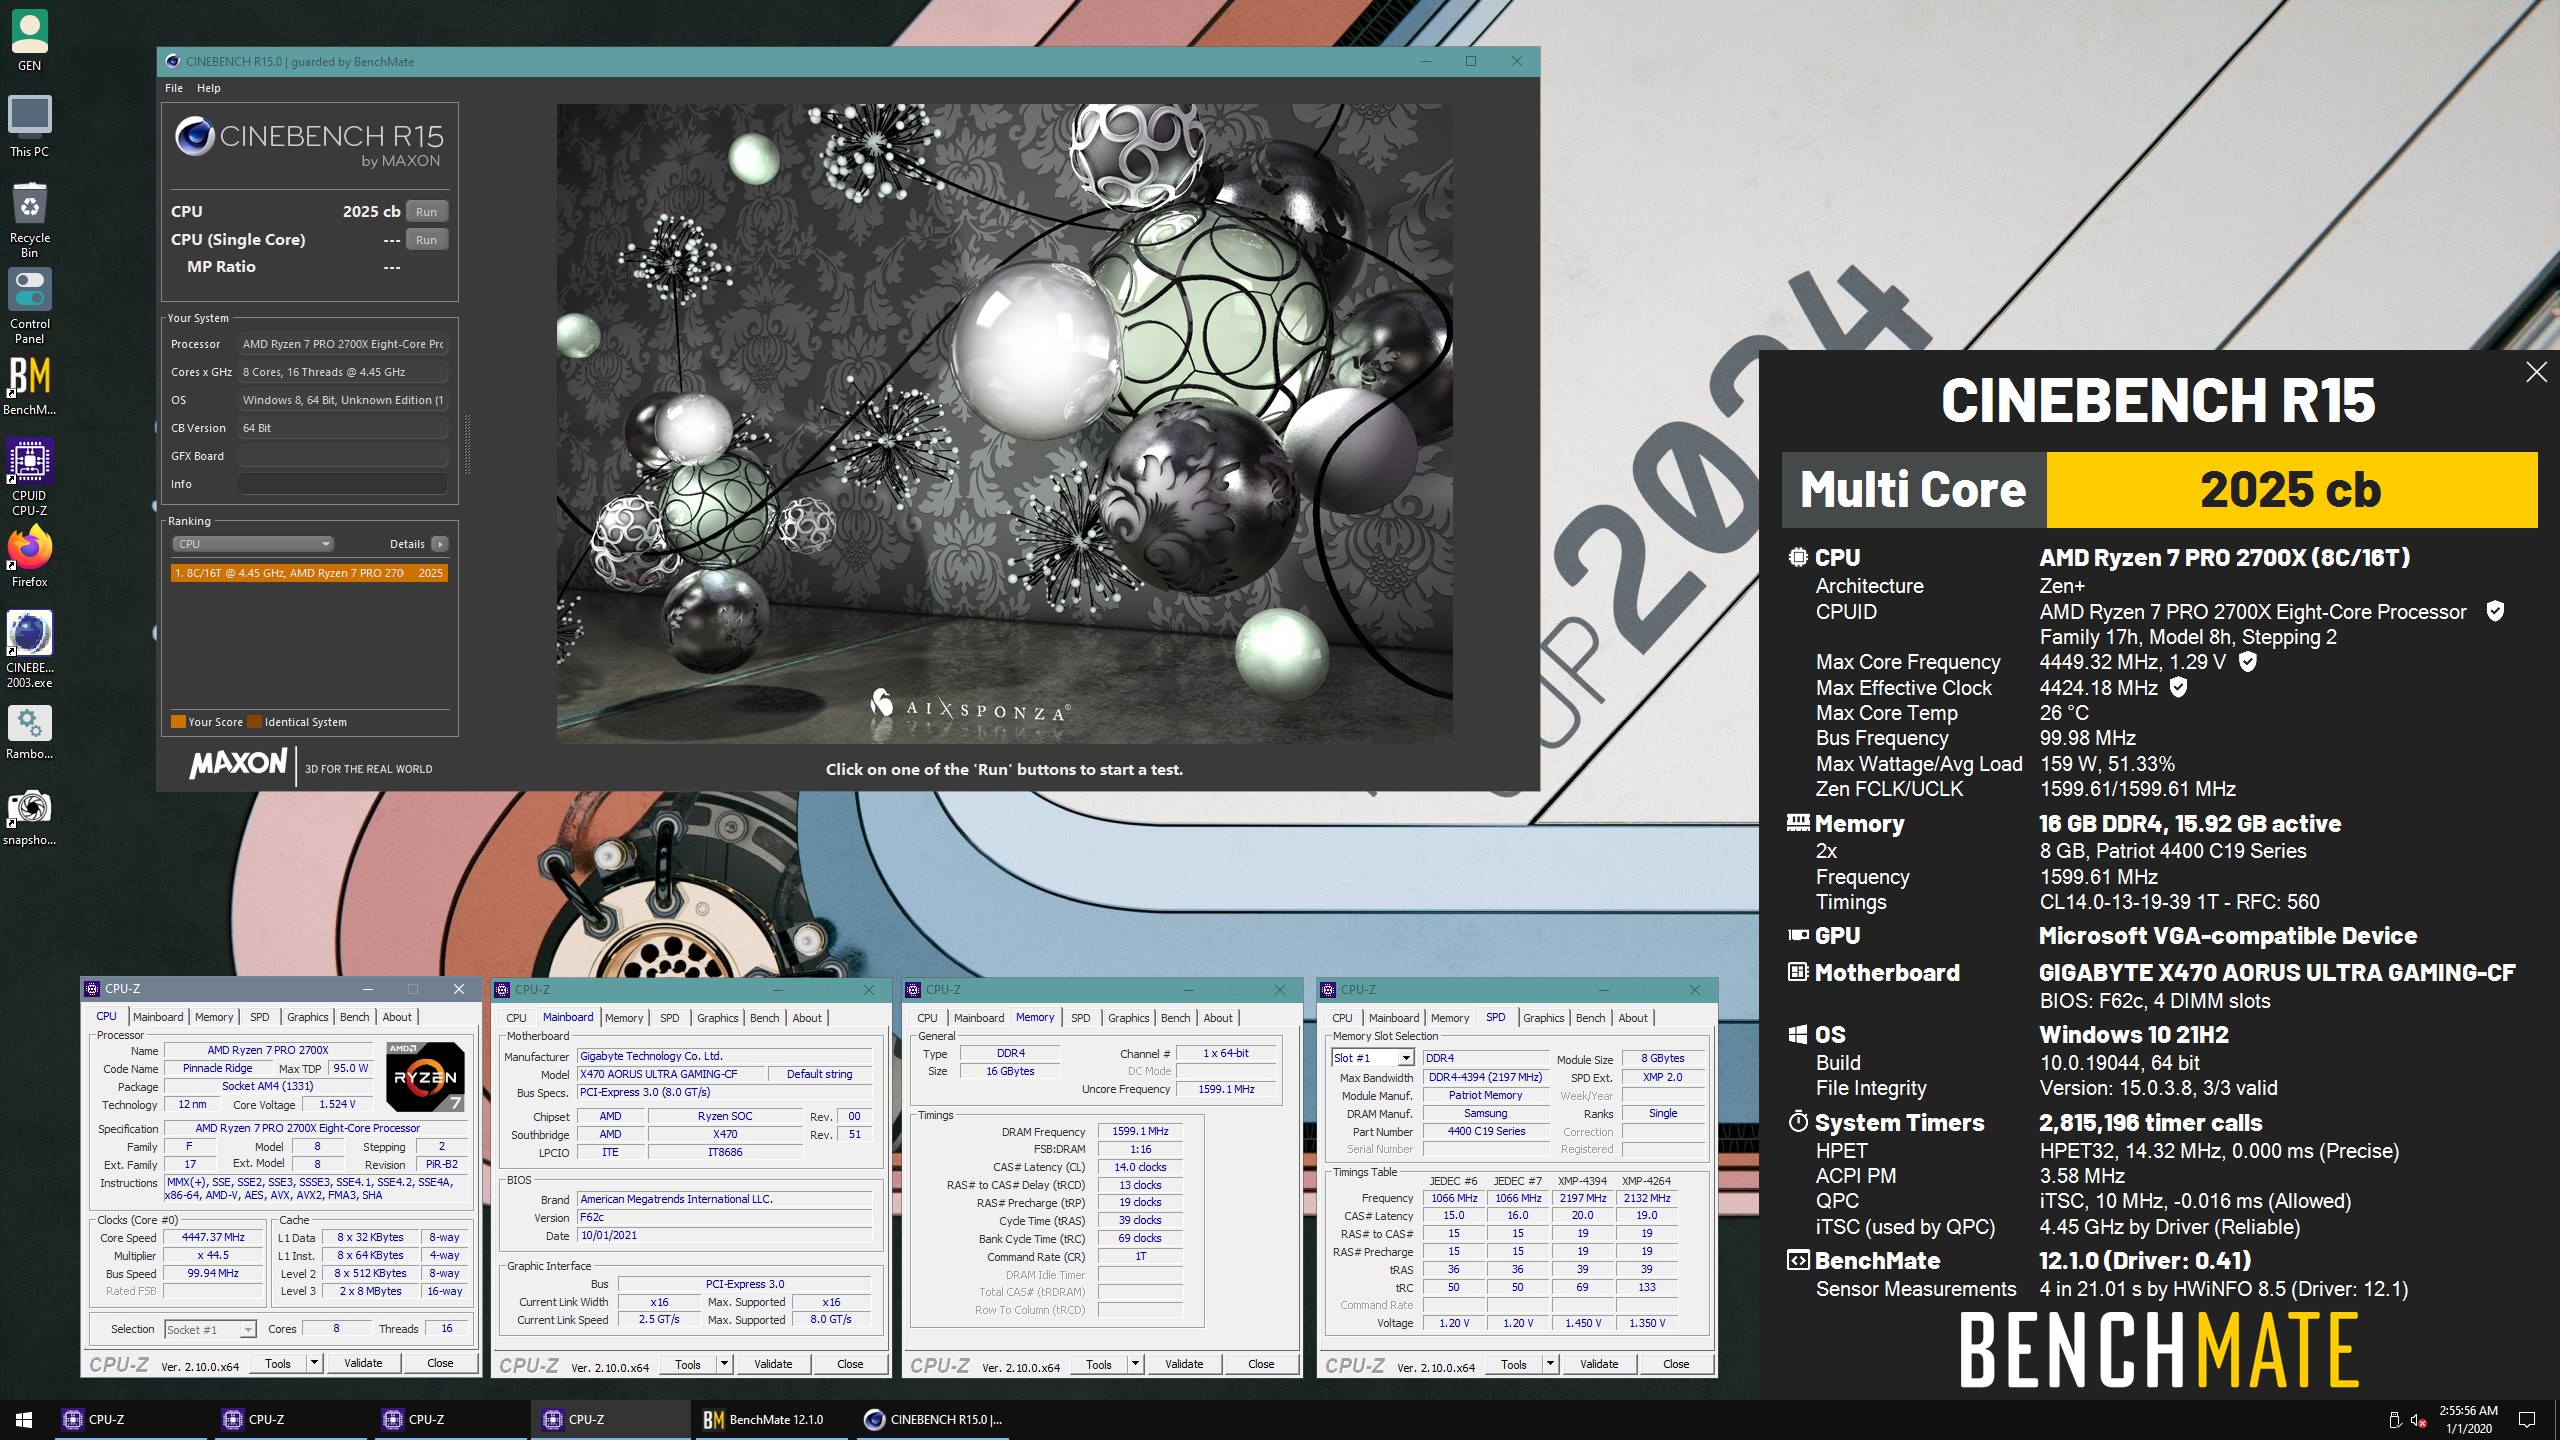Click CPUID verified shield icon
2560x1440 pixels.
pos(2495,611)
